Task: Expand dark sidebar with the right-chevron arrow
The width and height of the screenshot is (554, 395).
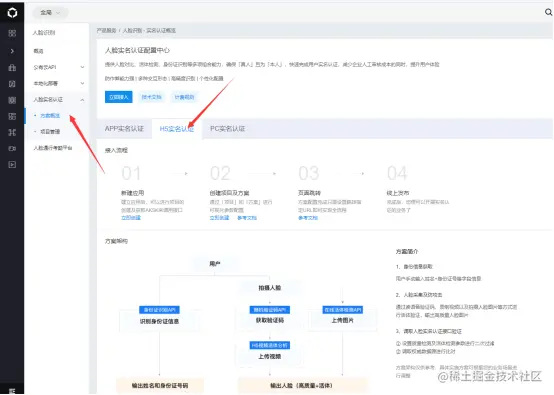Action: pos(12,51)
